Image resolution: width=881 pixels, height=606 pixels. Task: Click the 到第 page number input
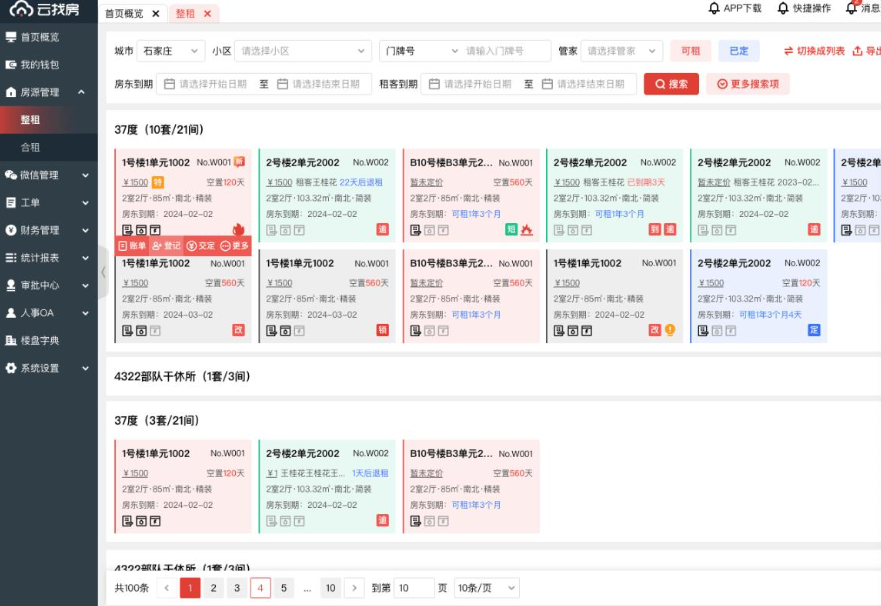click(414, 588)
